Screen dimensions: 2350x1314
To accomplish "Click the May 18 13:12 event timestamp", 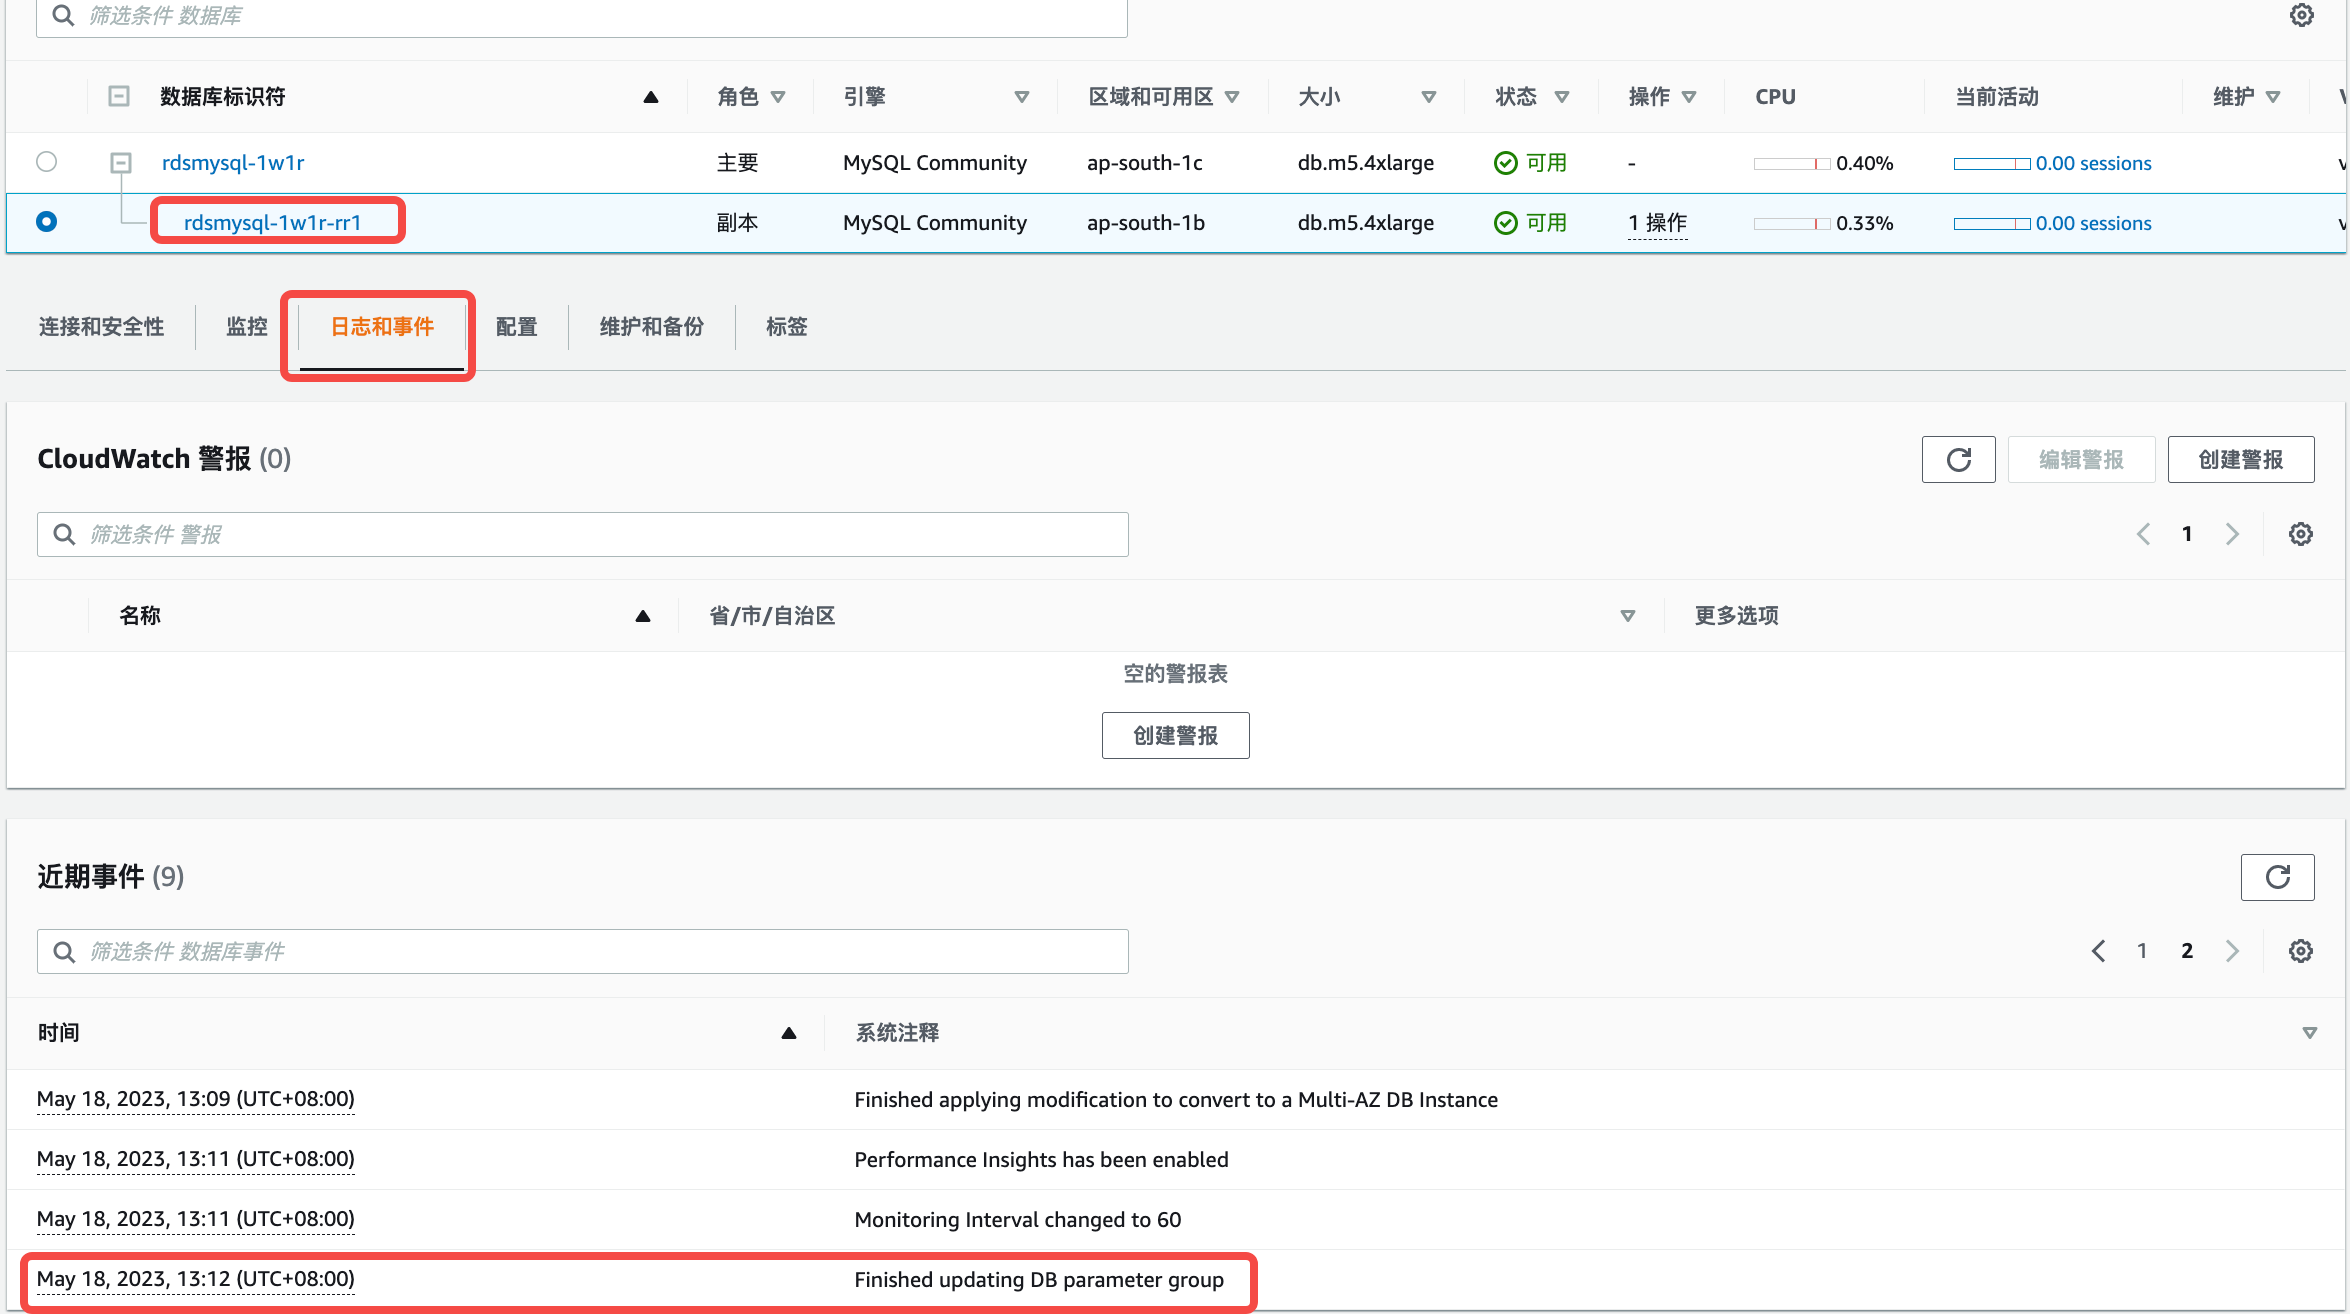I will click(196, 1279).
